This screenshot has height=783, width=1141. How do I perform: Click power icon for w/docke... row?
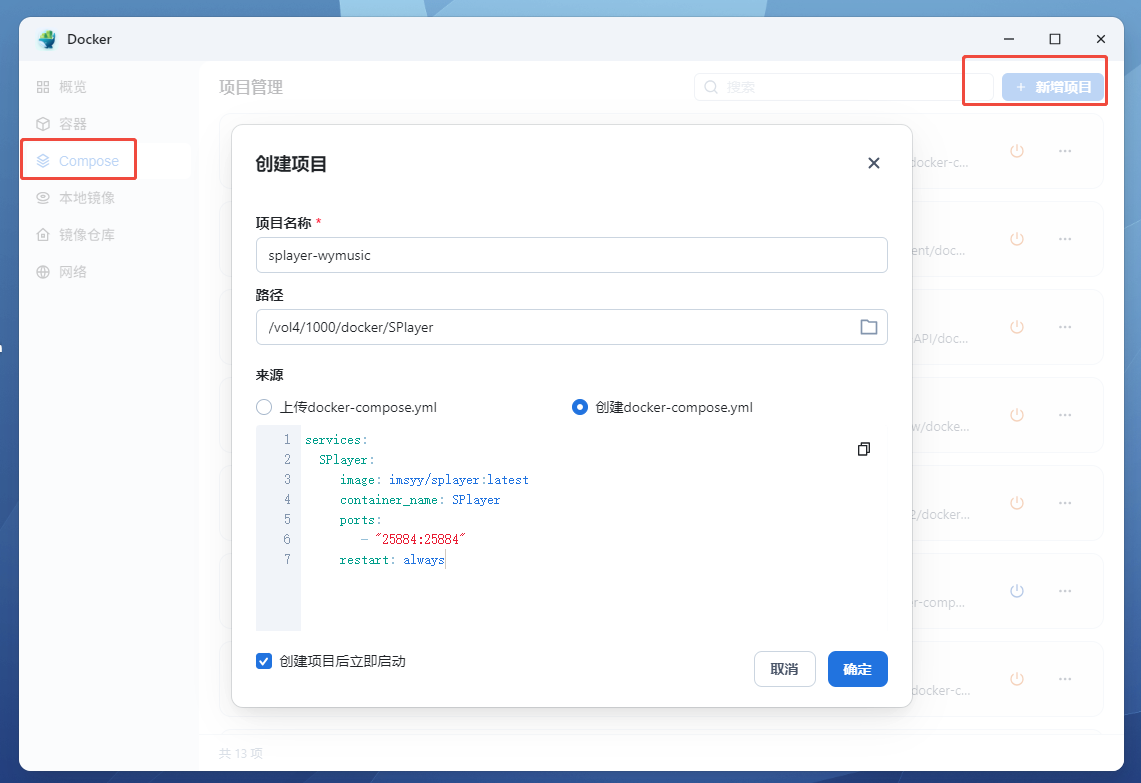coord(1017,415)
